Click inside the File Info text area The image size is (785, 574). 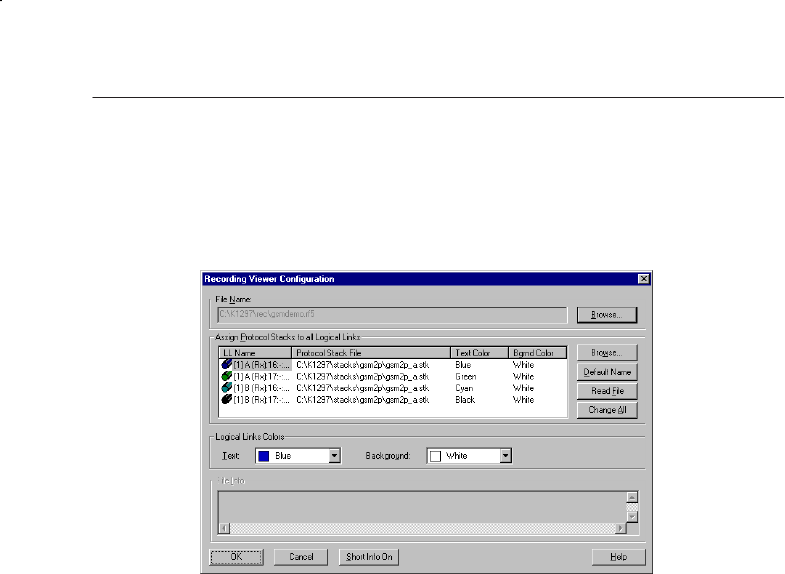pos(423,507)
